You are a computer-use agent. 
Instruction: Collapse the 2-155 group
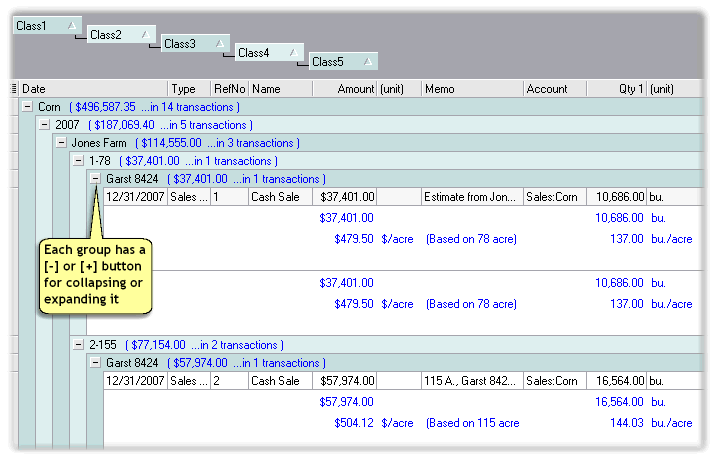[x=79, y=344]
